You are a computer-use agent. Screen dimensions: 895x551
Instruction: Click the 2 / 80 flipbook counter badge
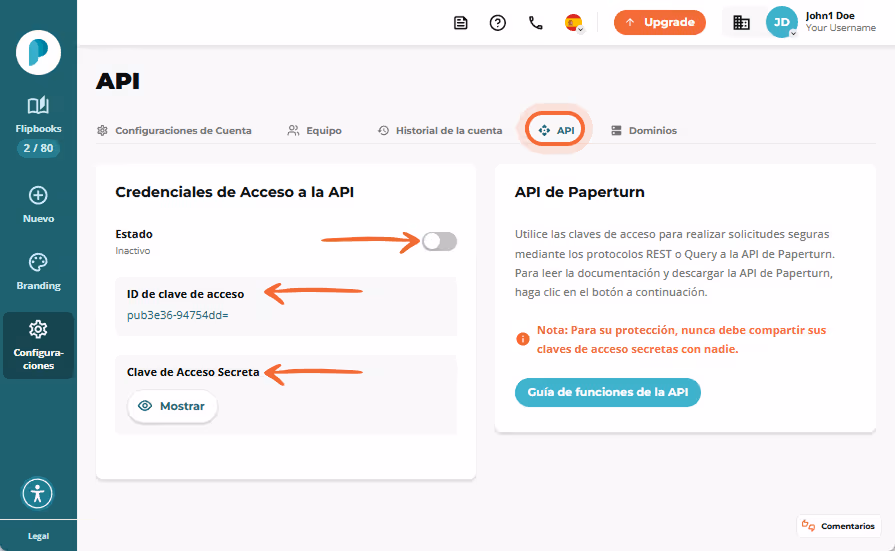coord(38,148)
